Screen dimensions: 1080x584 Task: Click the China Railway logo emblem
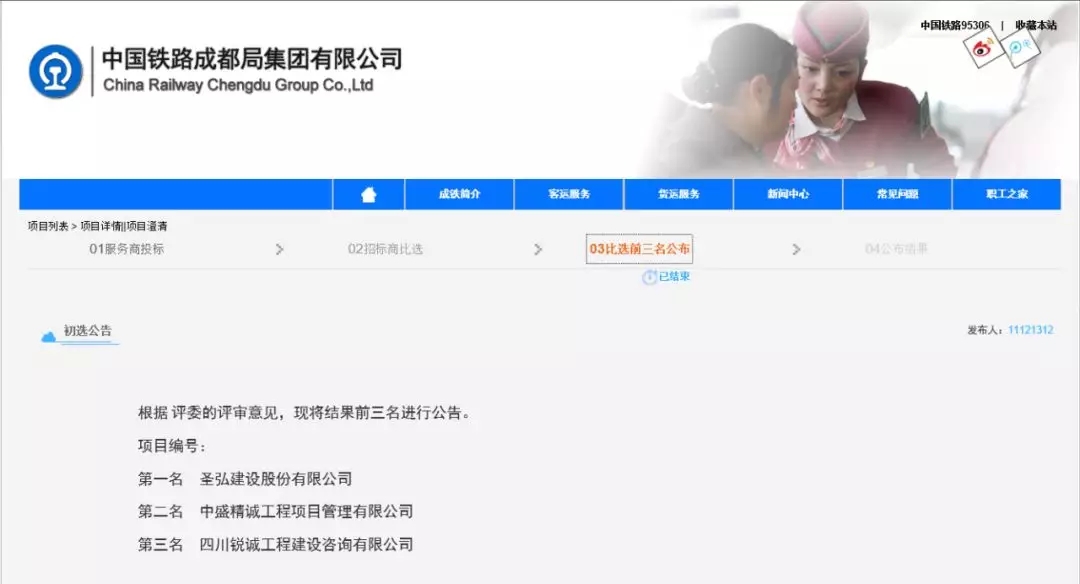point(56,72)
